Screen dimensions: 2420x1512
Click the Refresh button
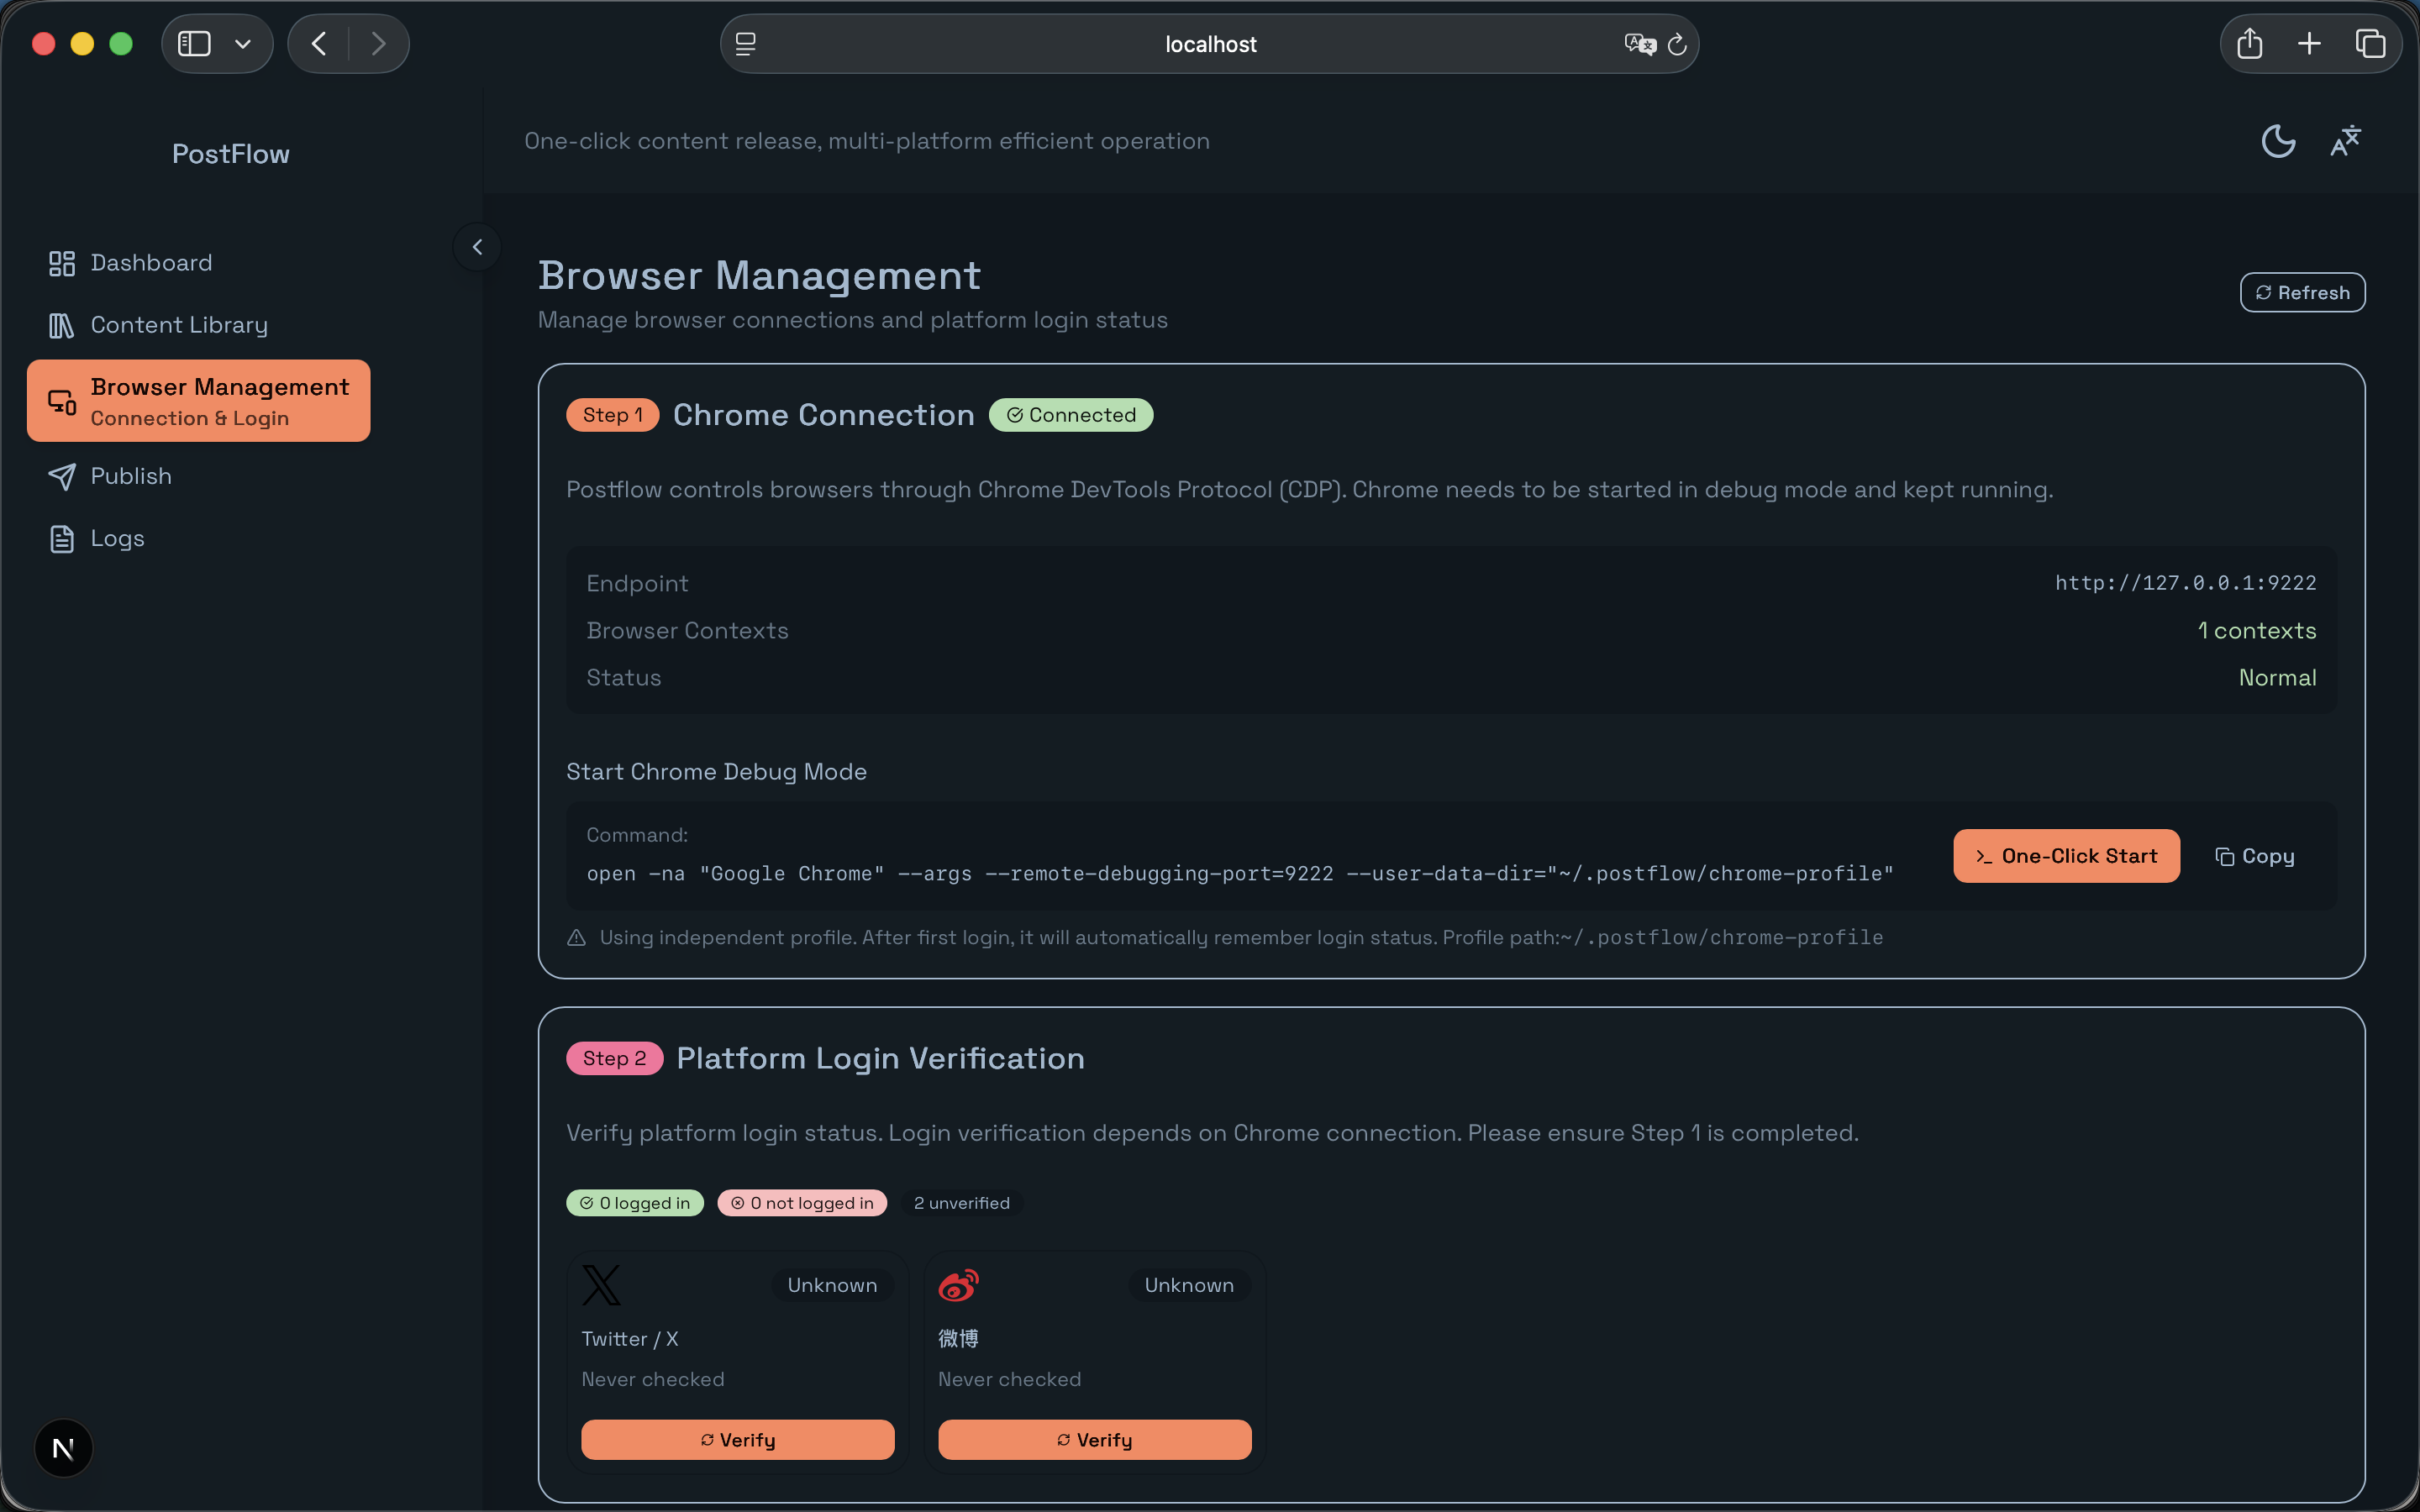2301,293
